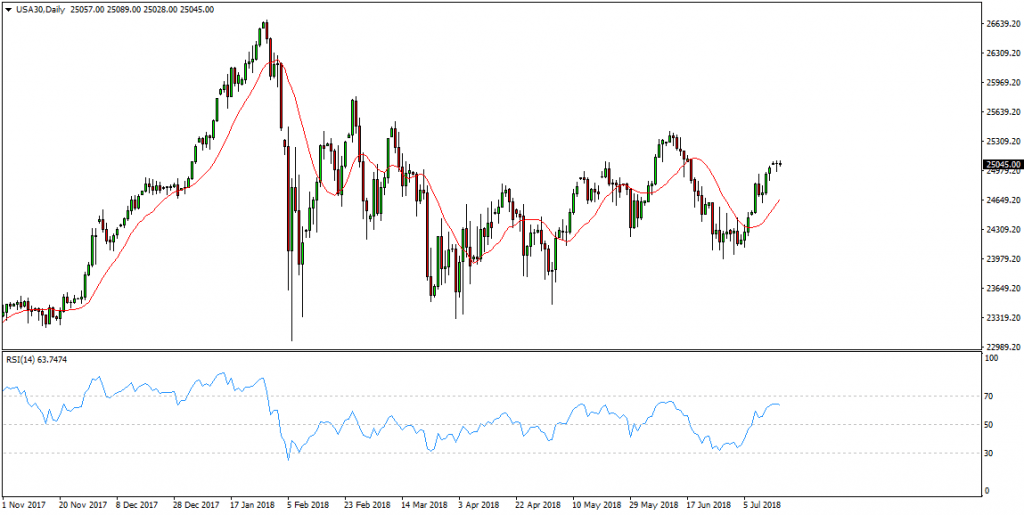Click the 22989.20 price axis label
The width and height of the screenshot is (1024, 515).
(1002, 347)
